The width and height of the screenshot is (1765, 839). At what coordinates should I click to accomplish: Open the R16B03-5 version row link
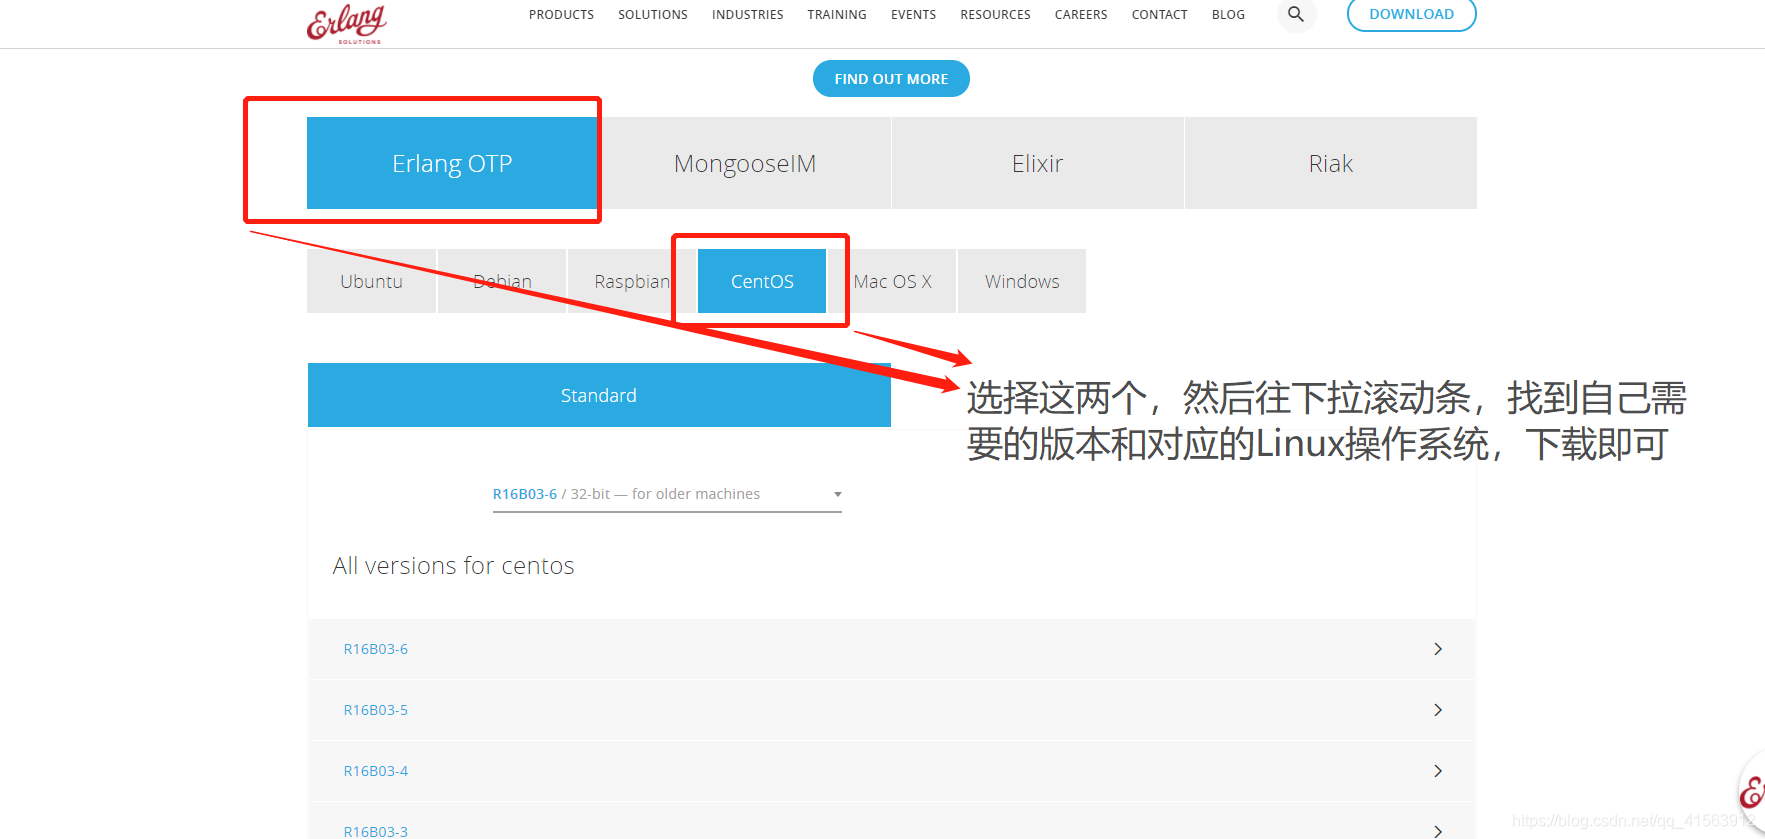(x=376, y=710)
